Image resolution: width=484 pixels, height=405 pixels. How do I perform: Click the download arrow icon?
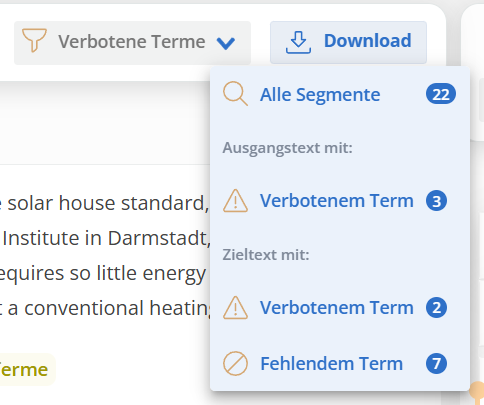coord(298,43)
